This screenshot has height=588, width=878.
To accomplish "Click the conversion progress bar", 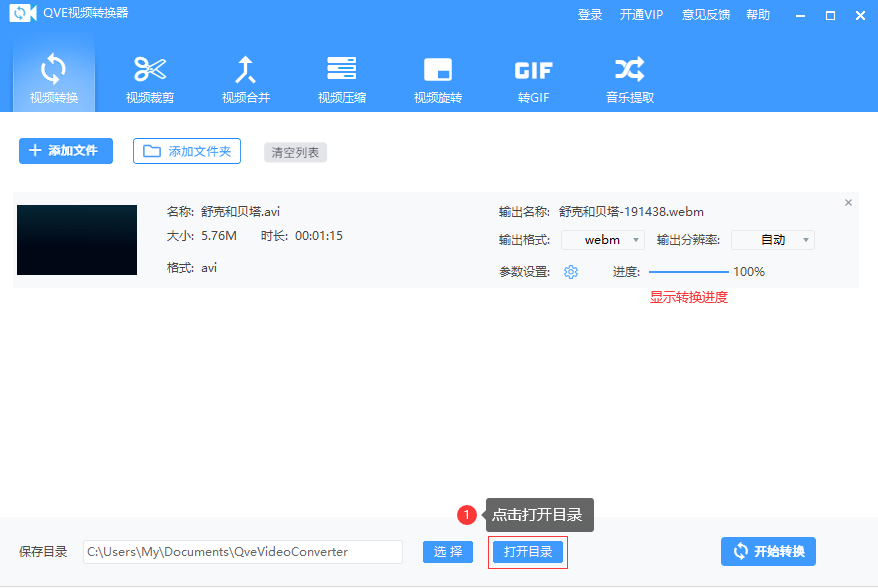I will point(689,272).
